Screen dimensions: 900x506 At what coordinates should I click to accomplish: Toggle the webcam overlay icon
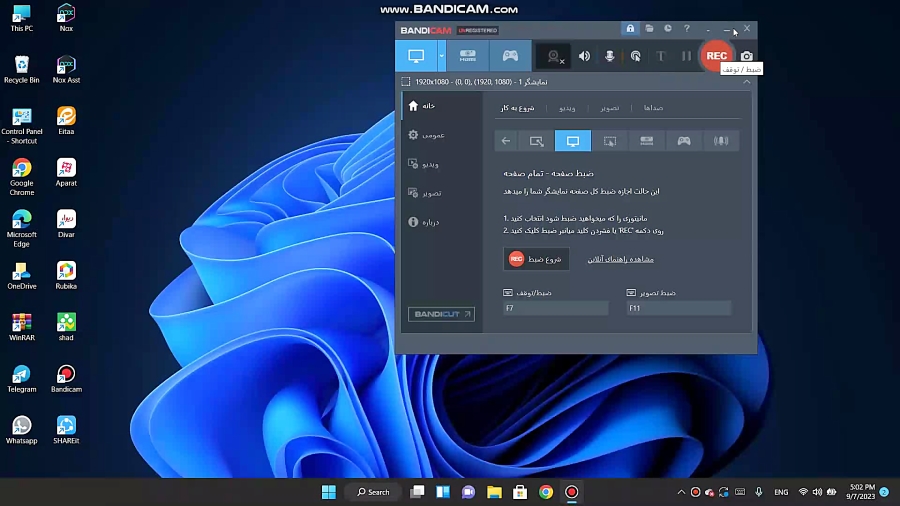554,56
